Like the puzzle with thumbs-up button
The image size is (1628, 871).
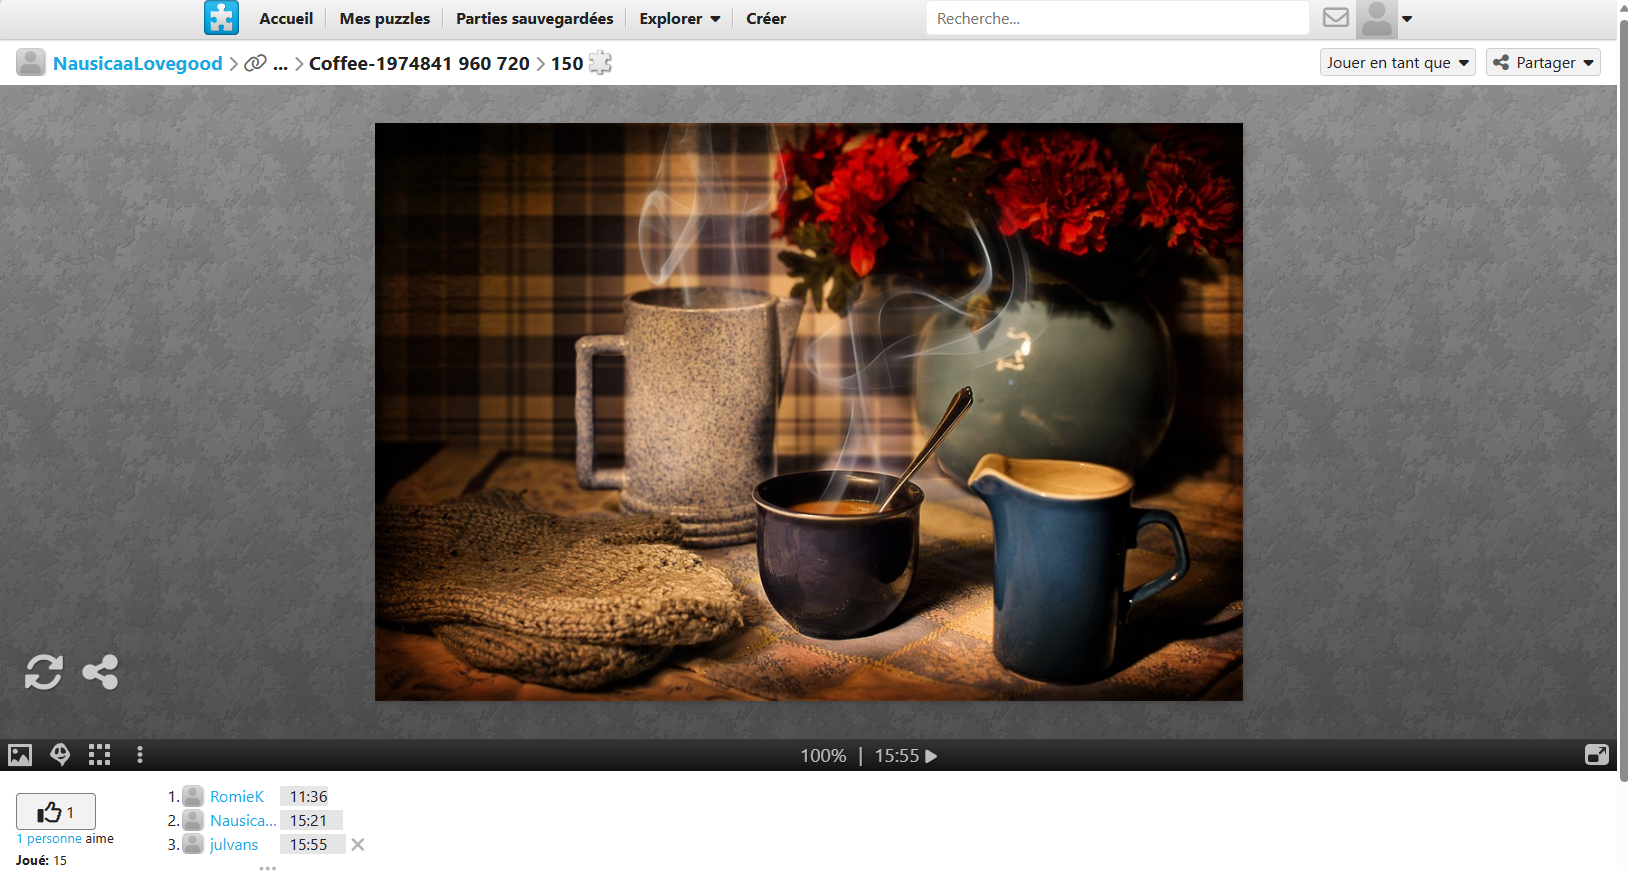tap(56, 812)
